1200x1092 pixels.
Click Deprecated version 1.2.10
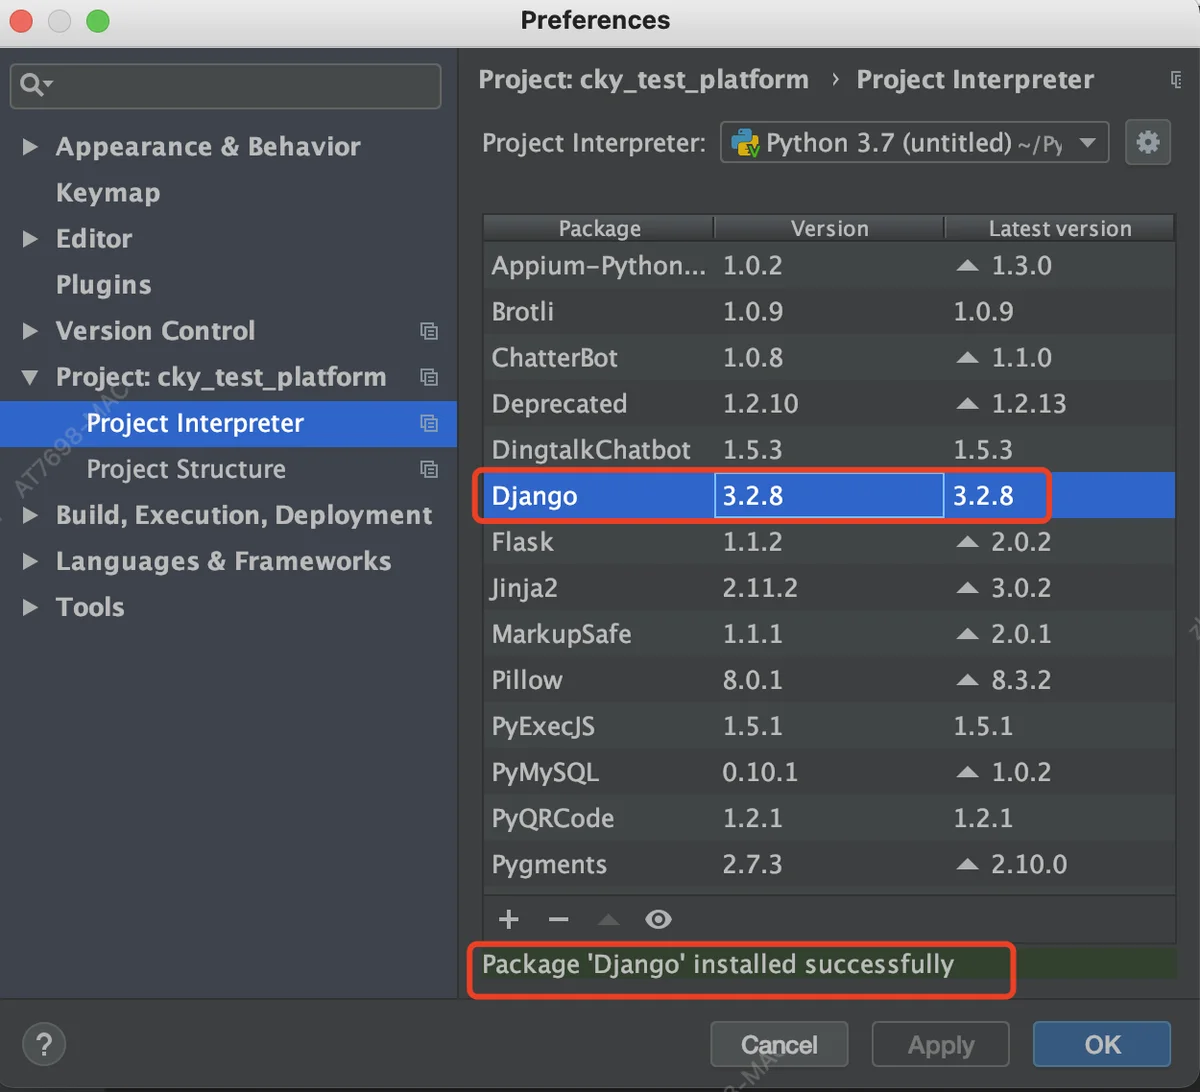click(x=760, y=404)
